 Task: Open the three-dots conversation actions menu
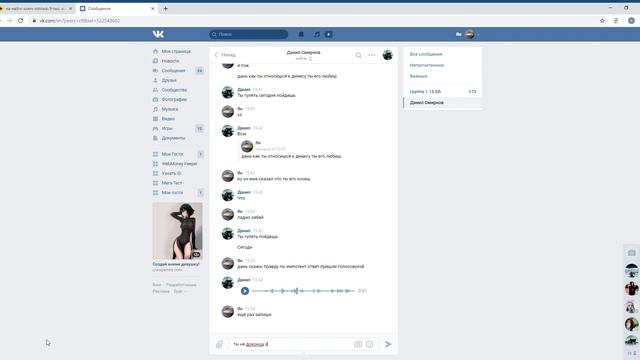371,55
